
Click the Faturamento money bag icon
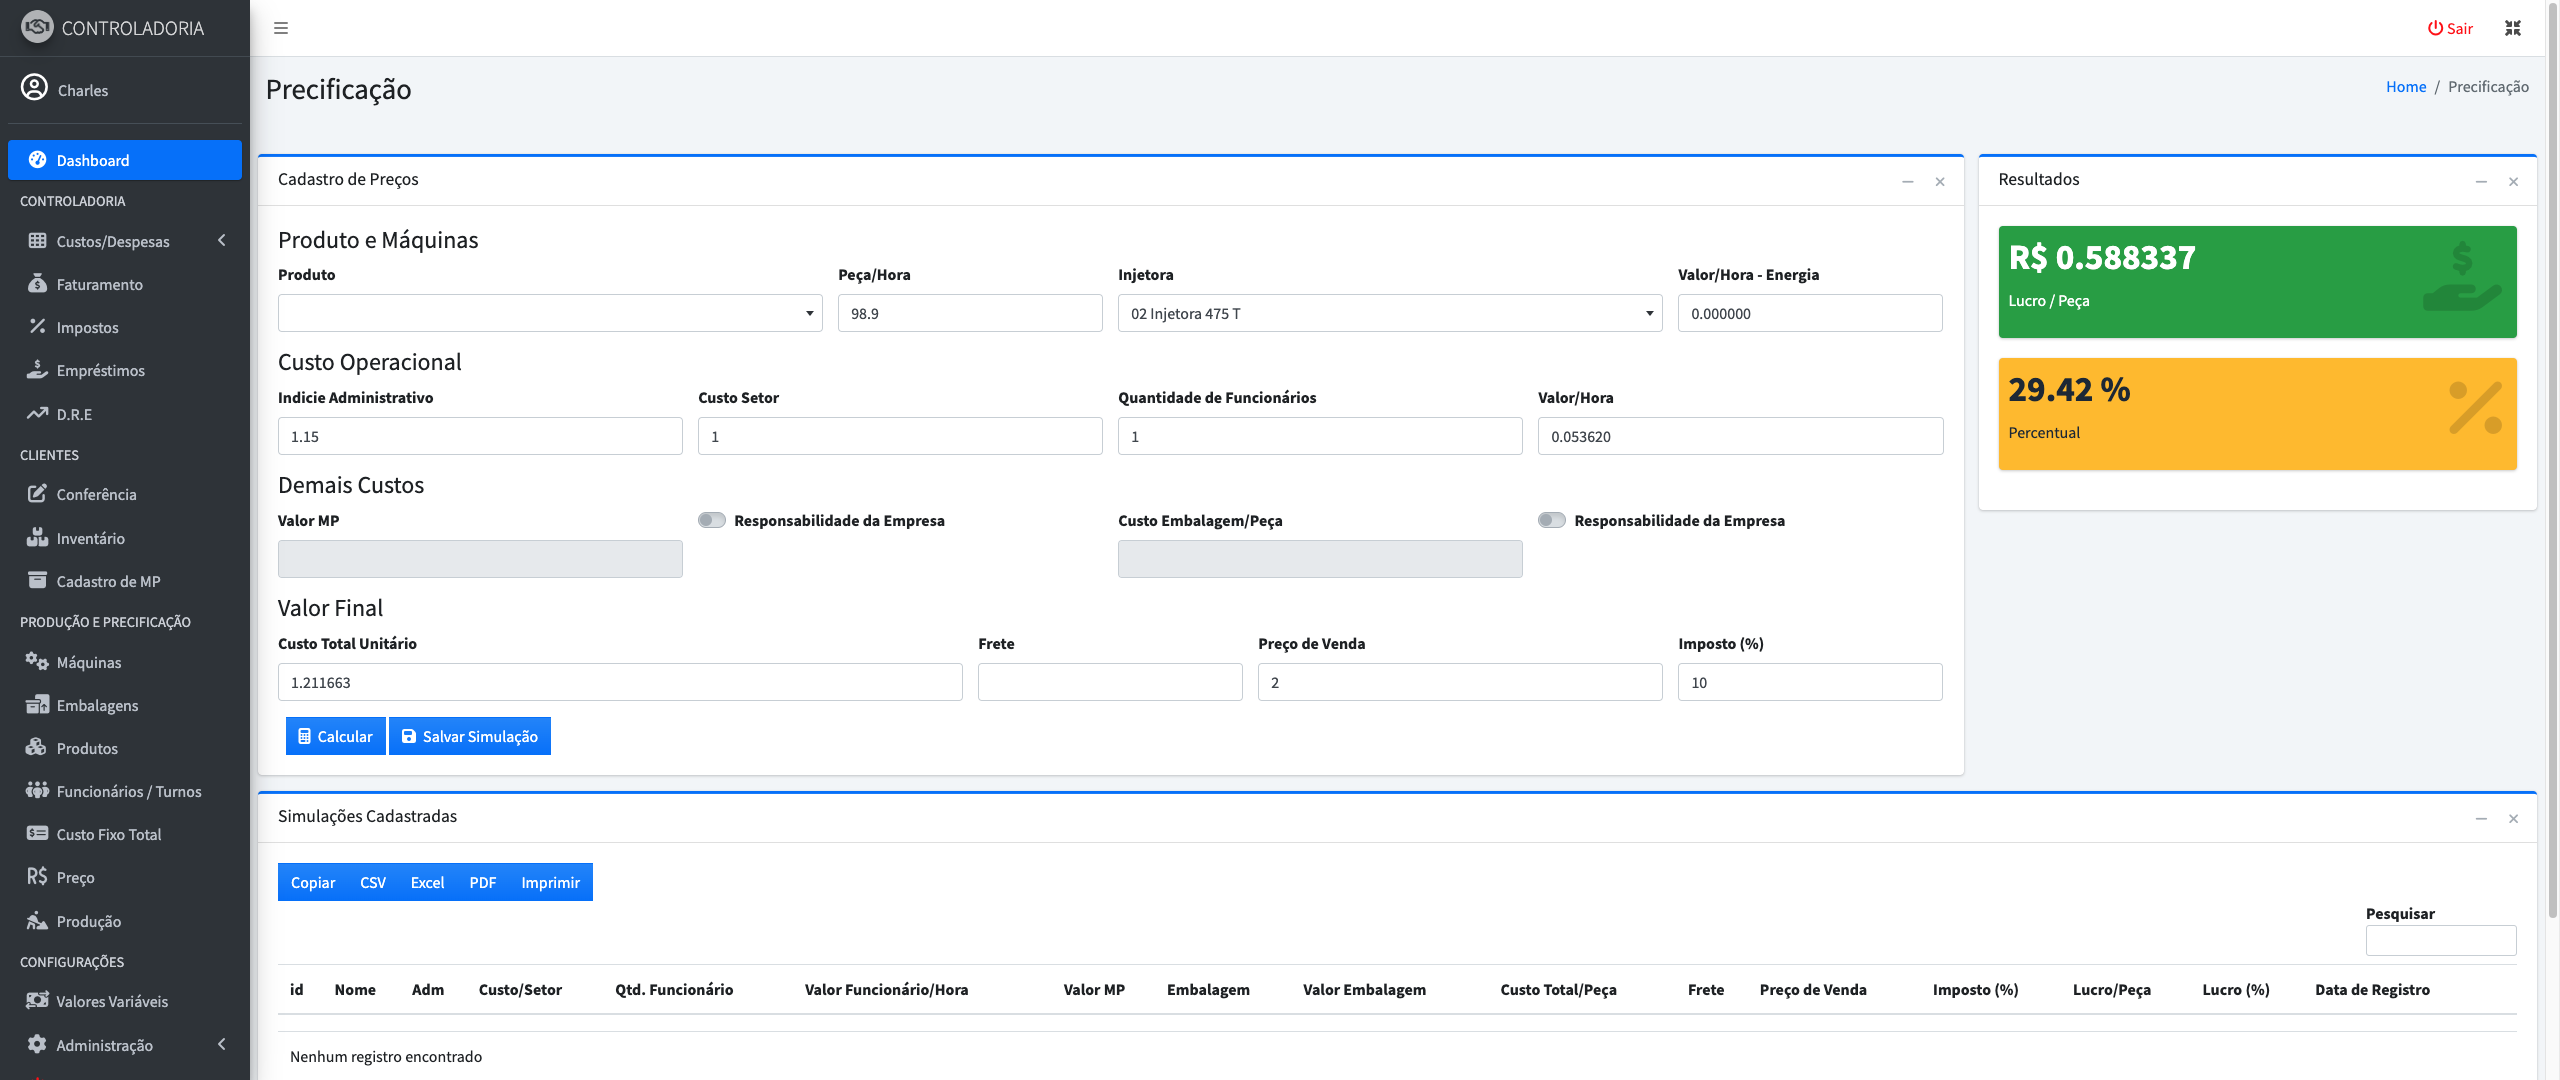pos(37,284)
